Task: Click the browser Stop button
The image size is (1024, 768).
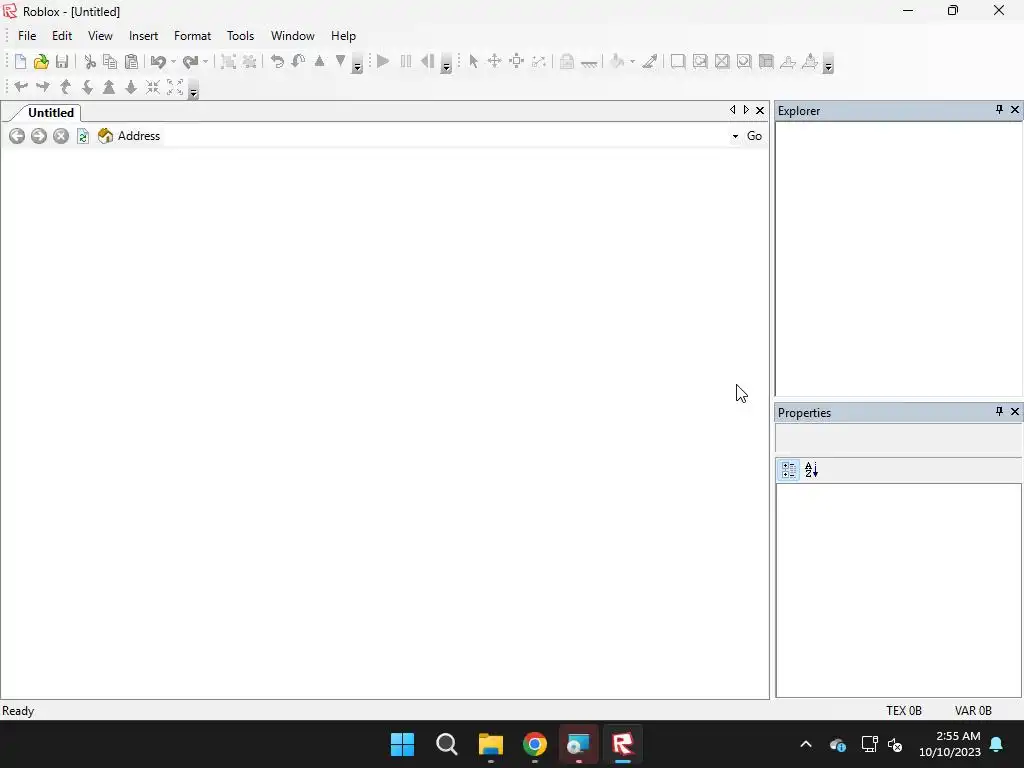Action: (61, 136)
